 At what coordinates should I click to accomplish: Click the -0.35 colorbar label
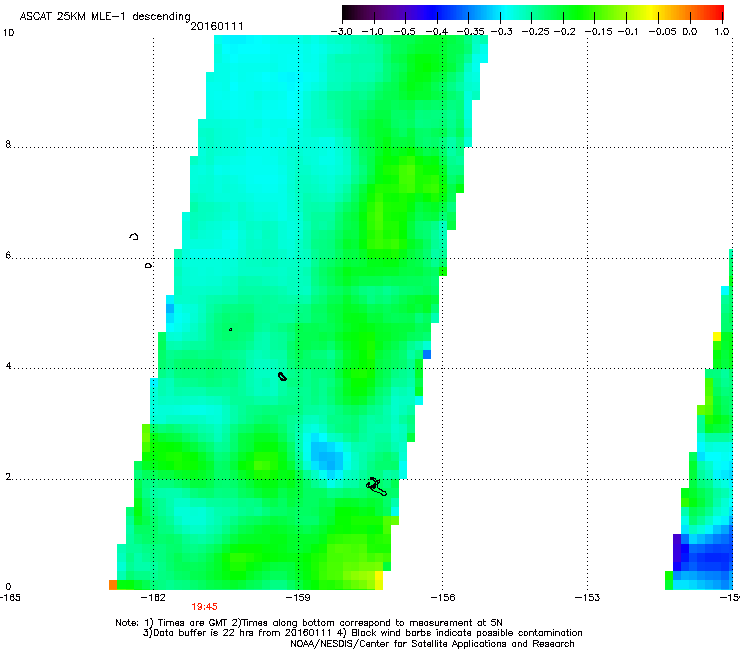(471, 32)
